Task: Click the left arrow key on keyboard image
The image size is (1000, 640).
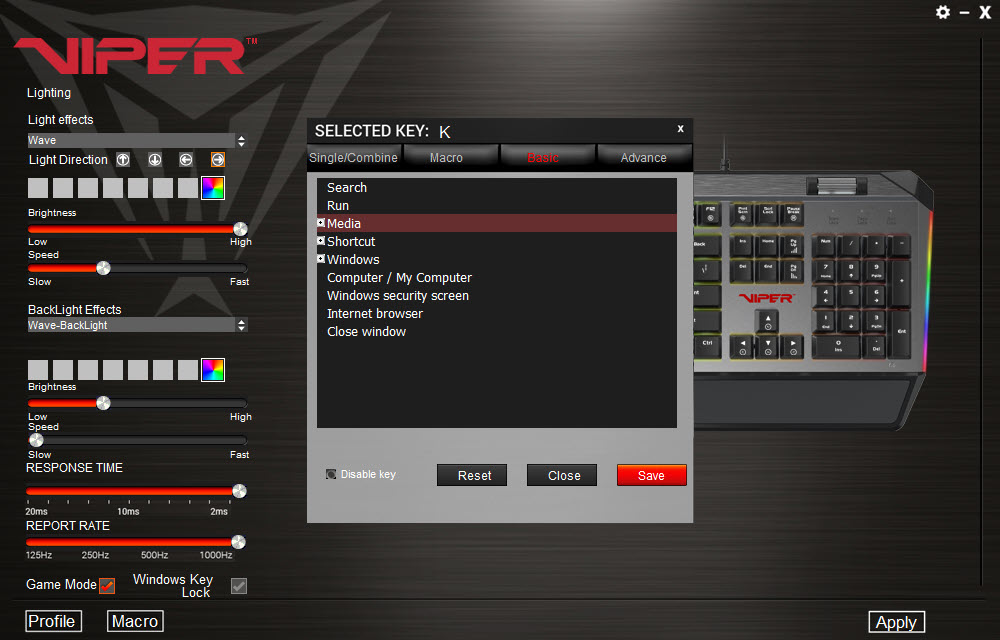Action: pyautogui.click(x=742, y=347)
